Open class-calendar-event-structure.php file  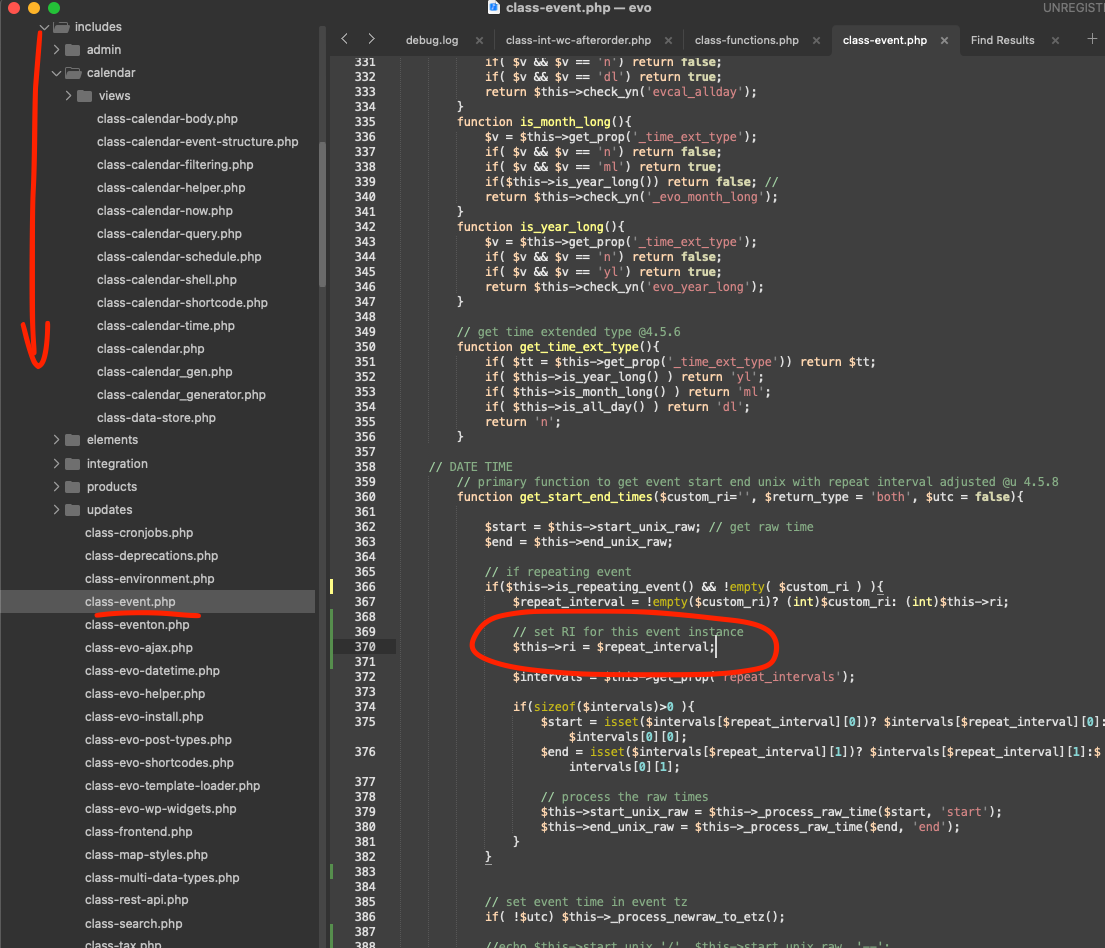(197, 142)
